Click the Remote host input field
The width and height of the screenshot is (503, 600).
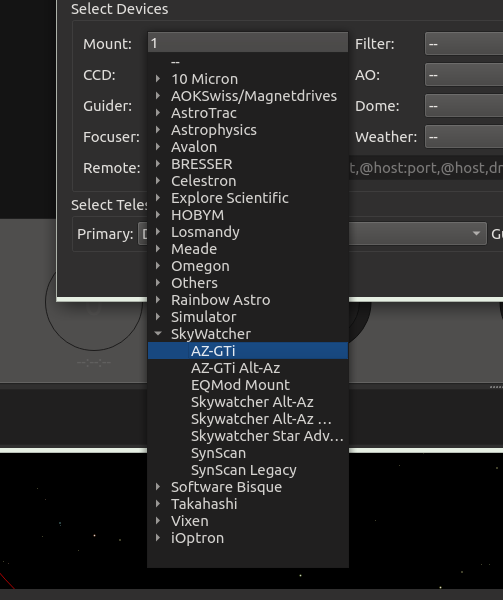click(x=425, y=168)
